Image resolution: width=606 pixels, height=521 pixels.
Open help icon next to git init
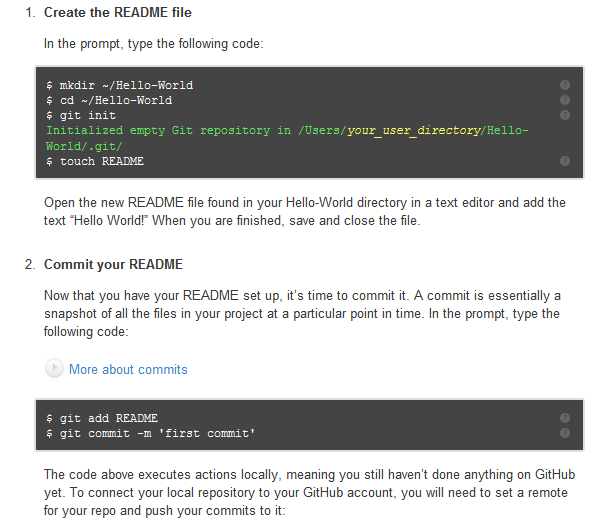pyautogui.click(x=565, y=116)
